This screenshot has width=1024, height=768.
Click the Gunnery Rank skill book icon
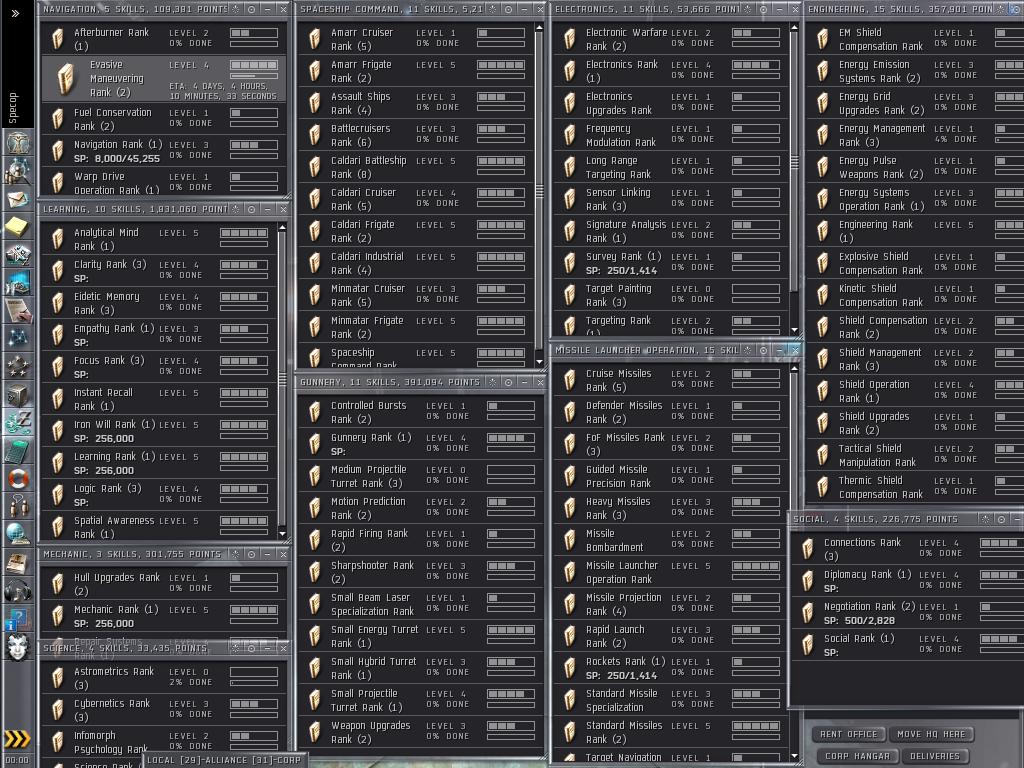click(315, 444)
